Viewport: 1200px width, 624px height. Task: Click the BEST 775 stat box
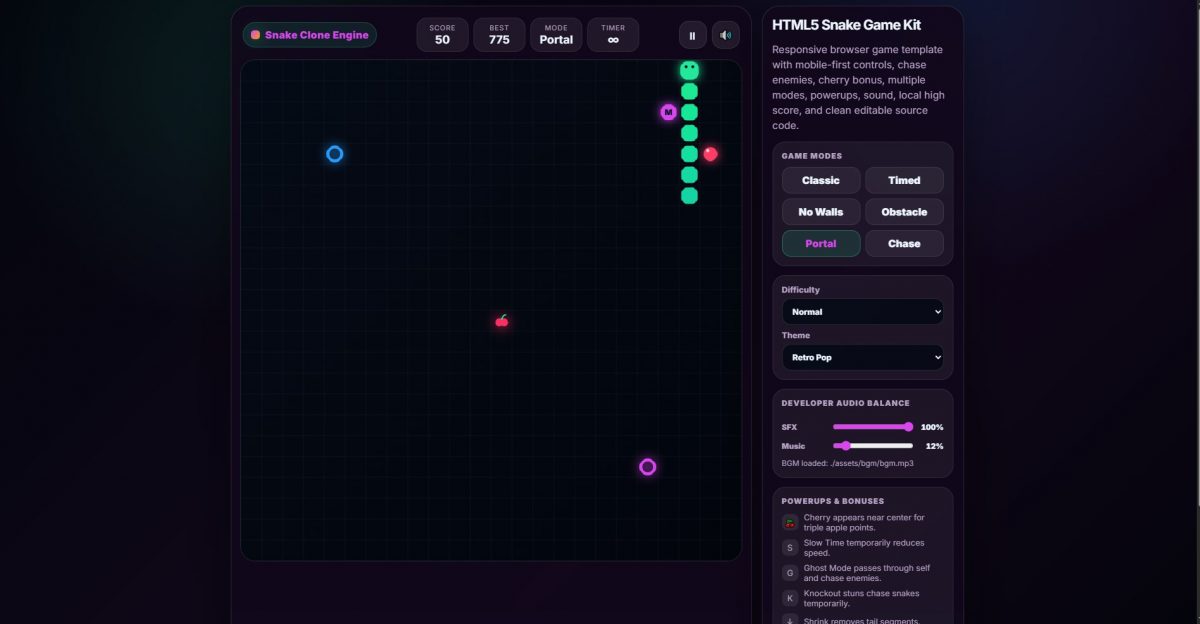(x=499, y=35)
